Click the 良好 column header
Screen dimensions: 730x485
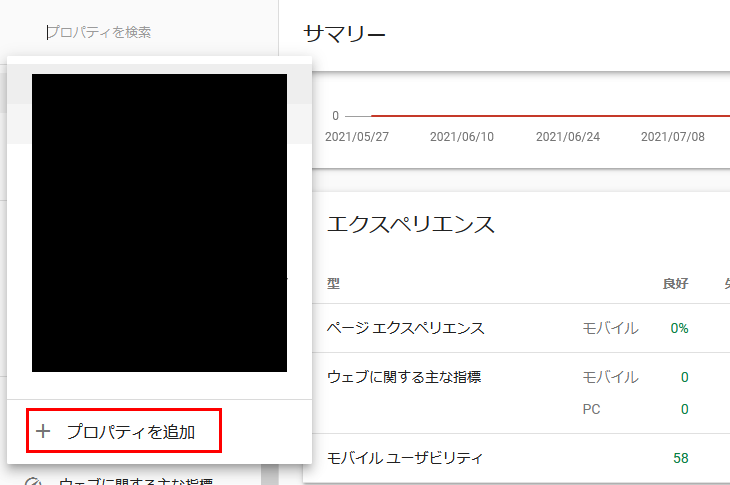click(675, 283)
